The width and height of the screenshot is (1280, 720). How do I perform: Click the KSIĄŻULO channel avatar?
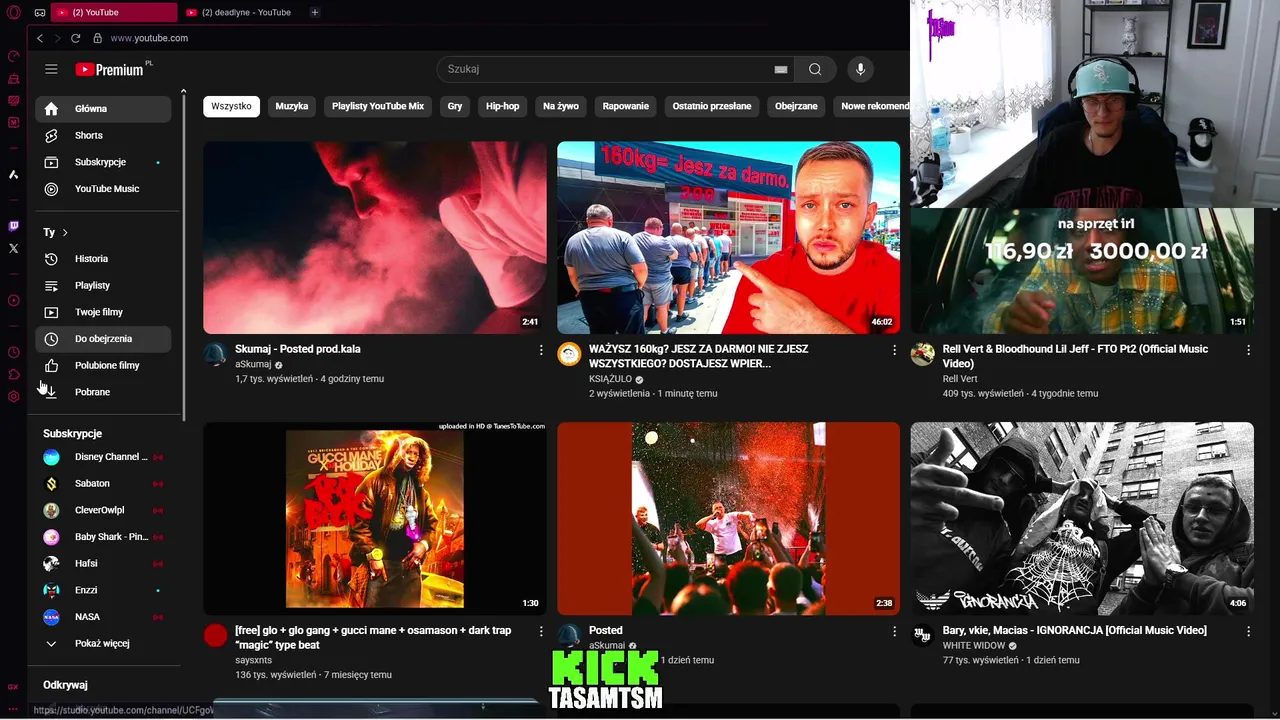pos(569,354)
